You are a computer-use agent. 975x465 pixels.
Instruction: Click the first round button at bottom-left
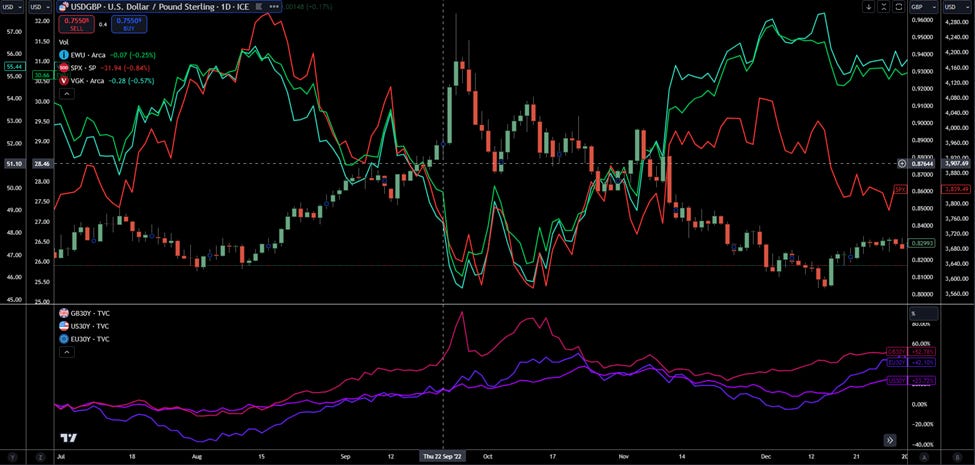(x=13, y=458)
